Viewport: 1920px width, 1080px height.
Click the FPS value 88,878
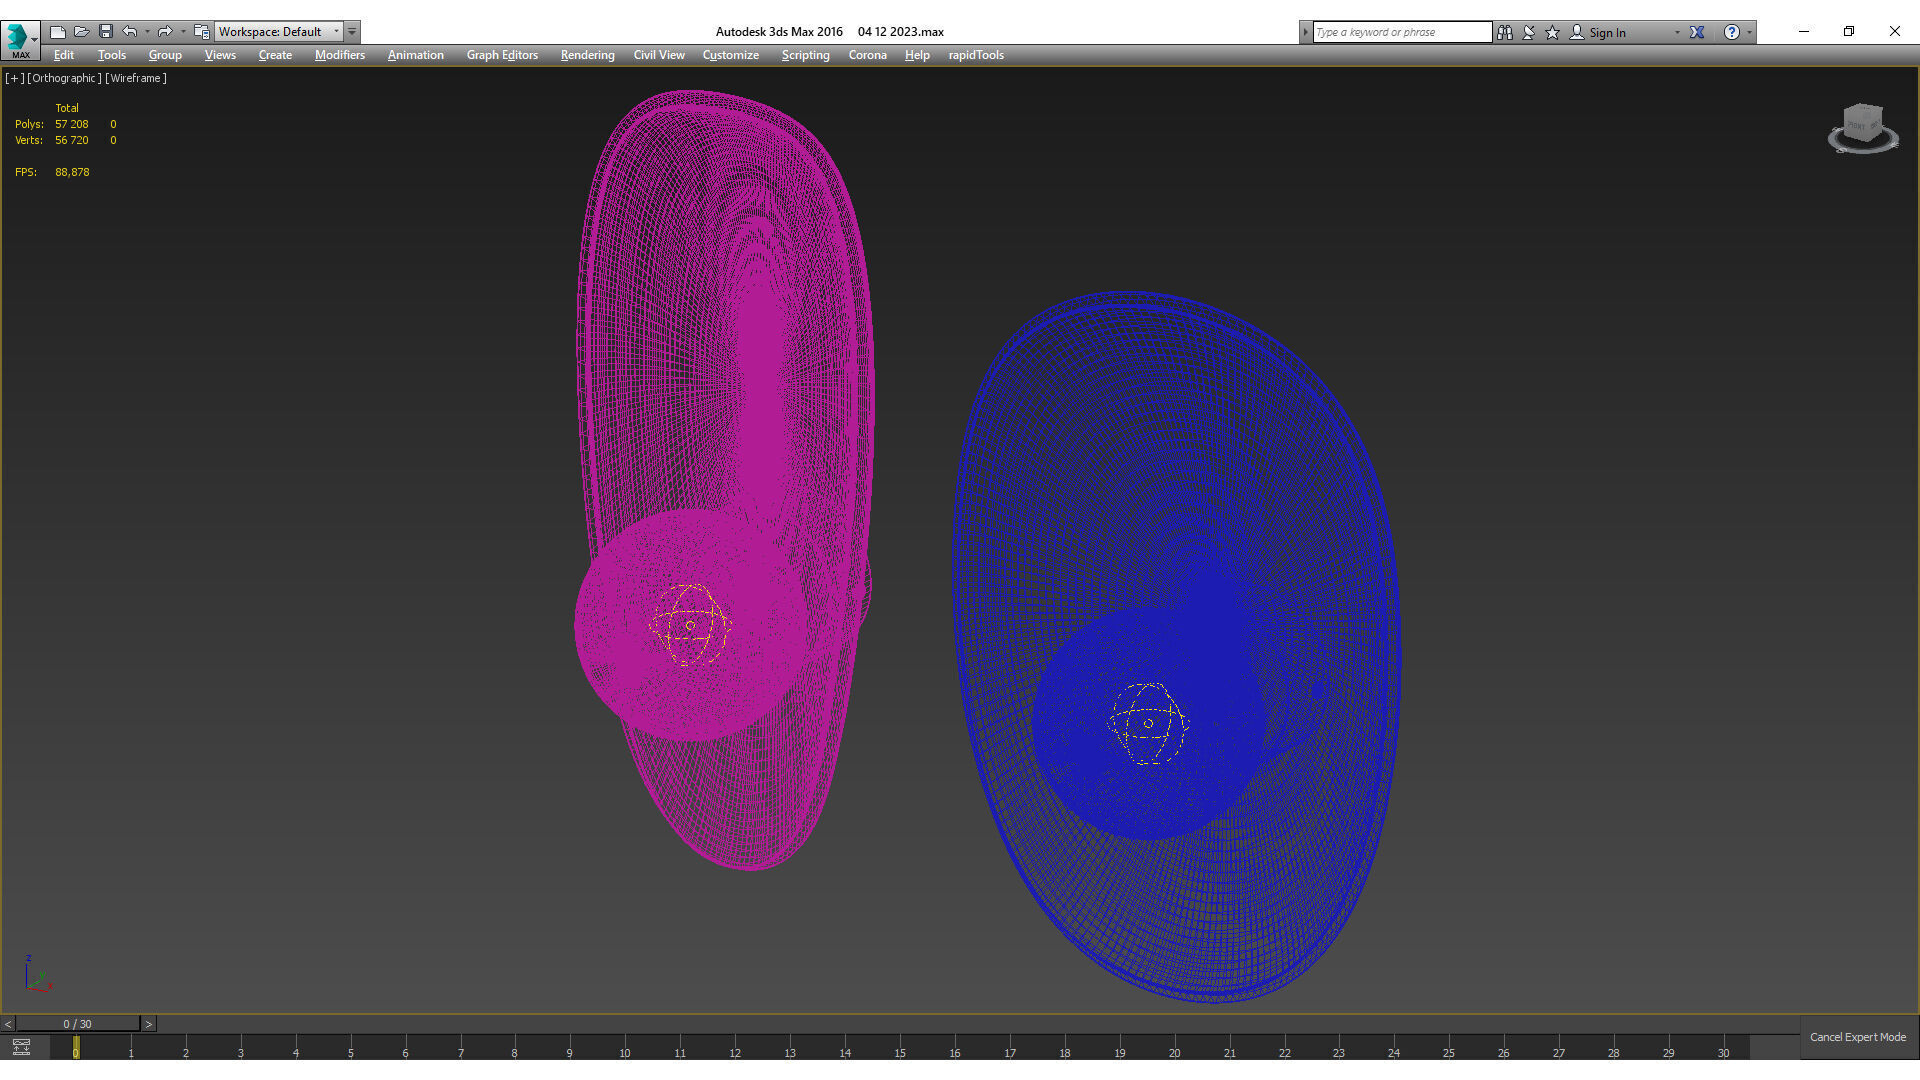click(72, 172)
